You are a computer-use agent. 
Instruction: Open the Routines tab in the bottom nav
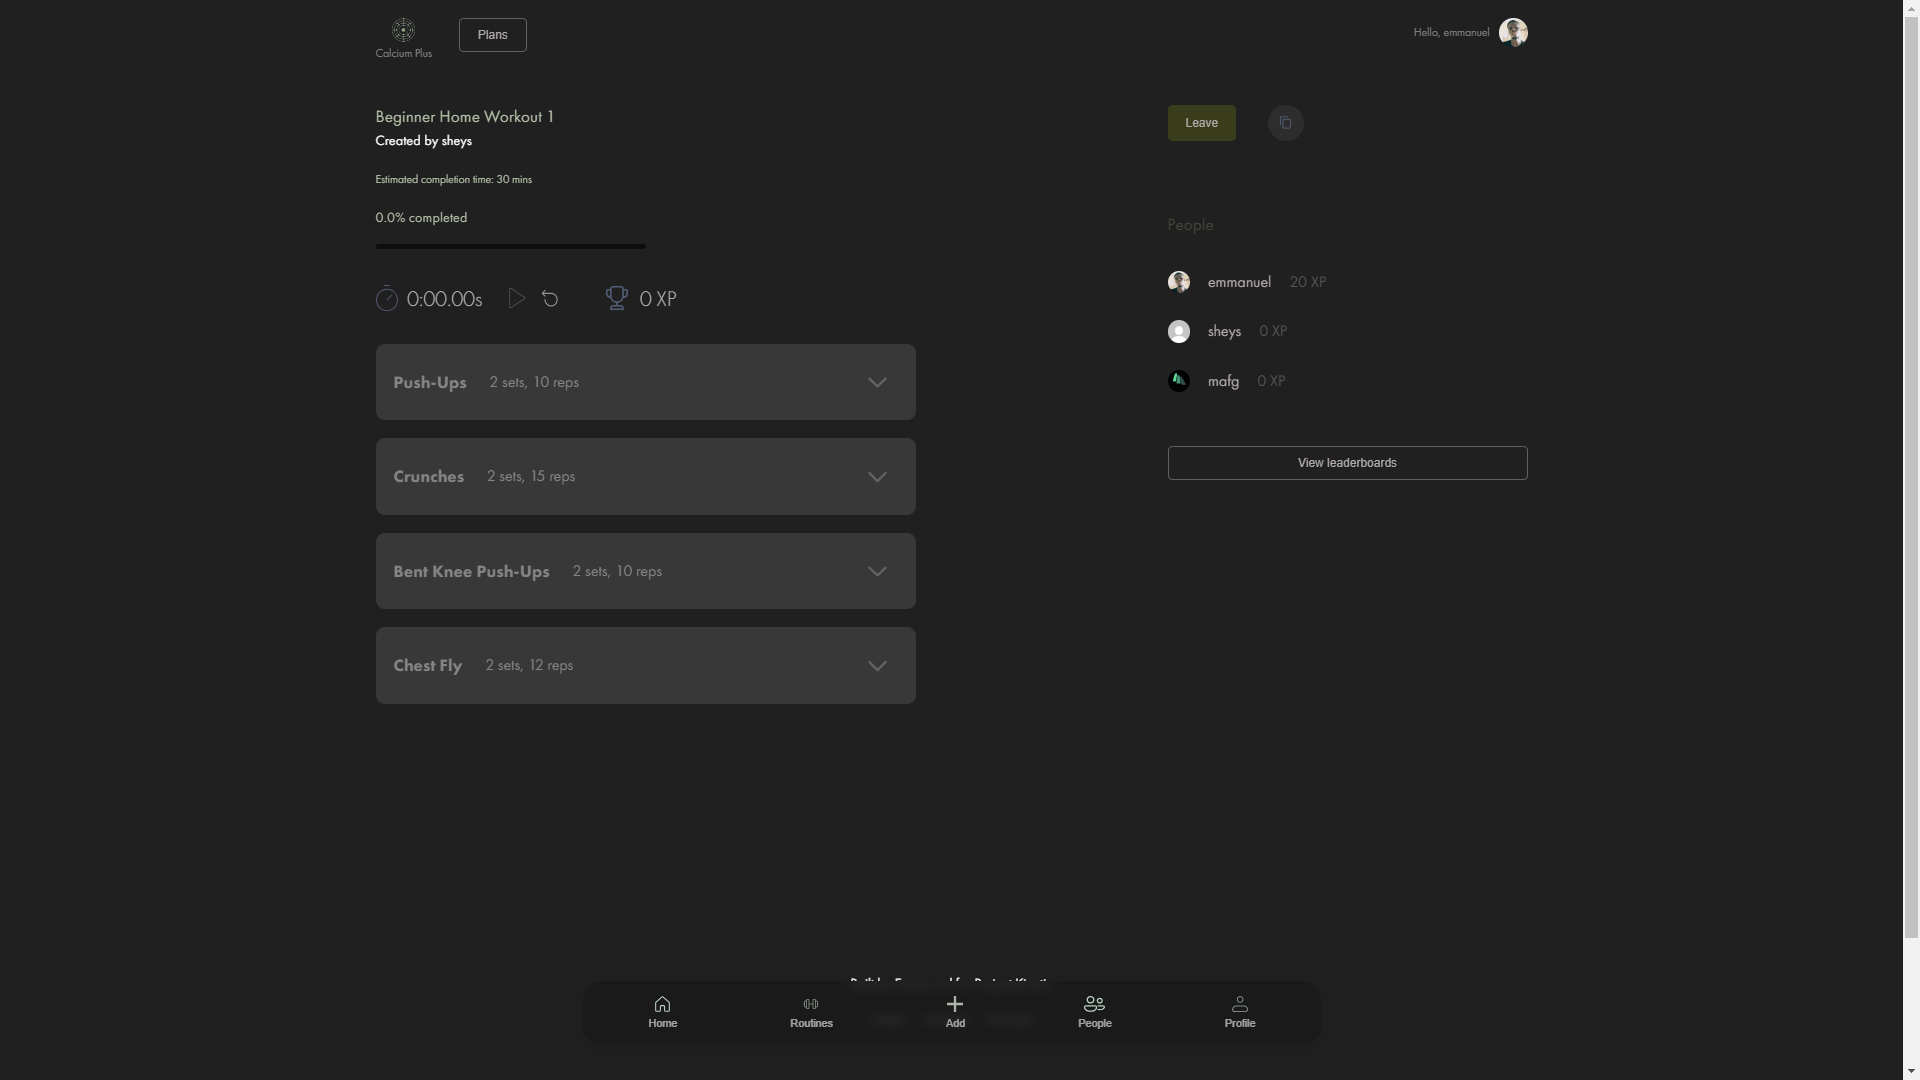pyautogui.click(x=811, y=1011)
